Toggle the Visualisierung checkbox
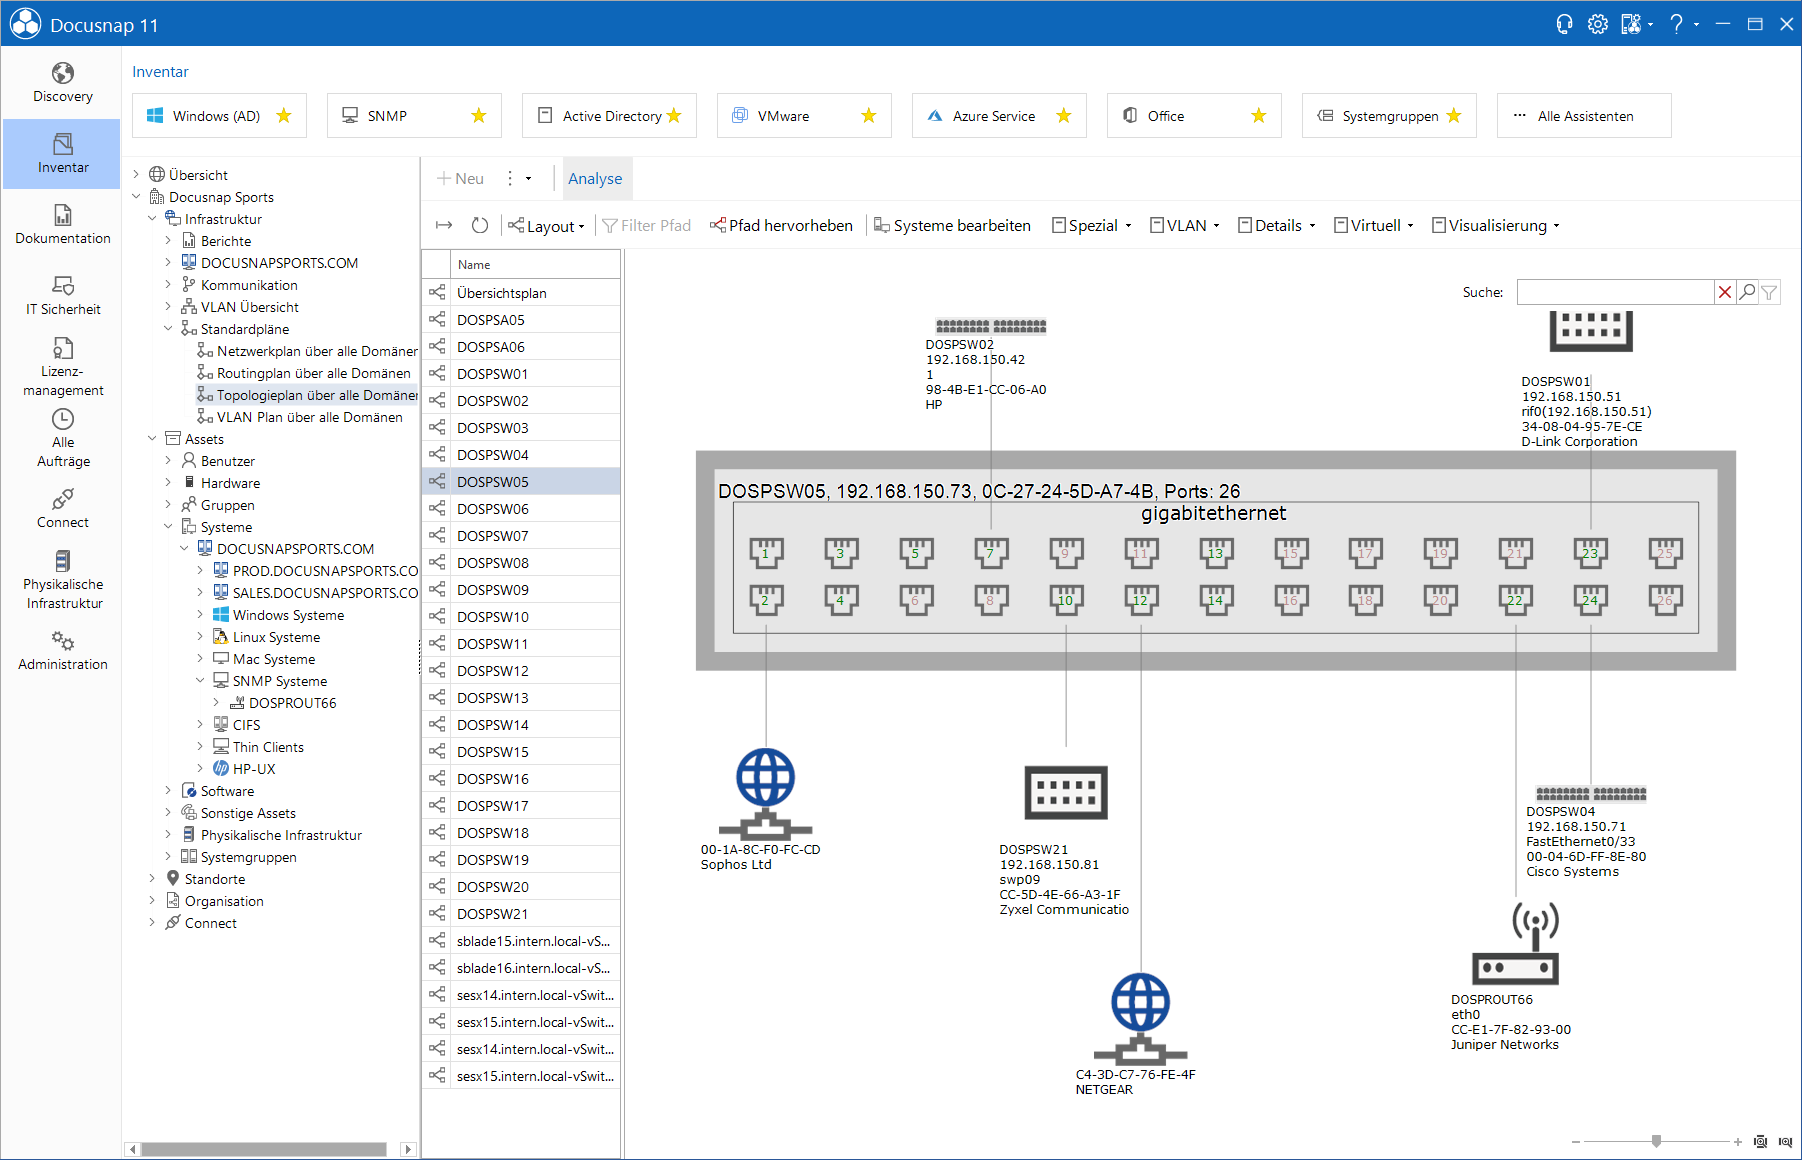 tap(1439, 226)
